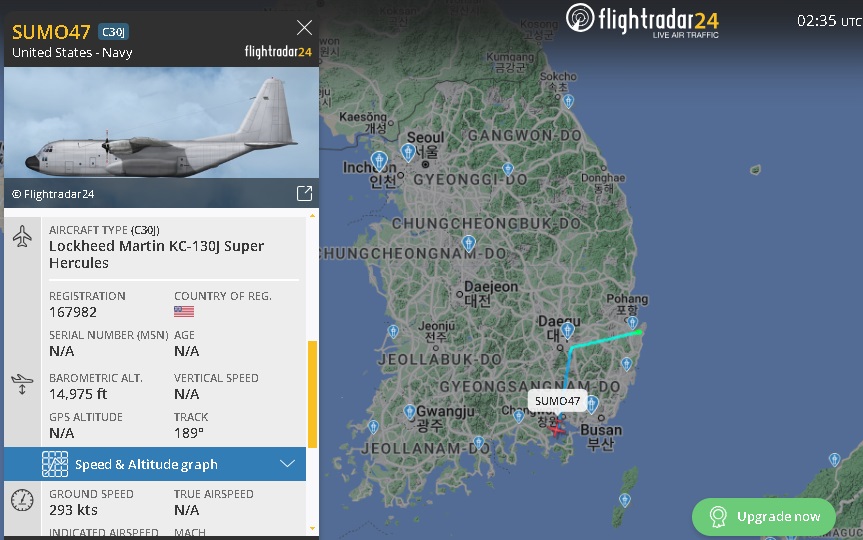Screen dimensions: 863x540
Task: Click the Daegu airport pin
Action: click(567, 330)
